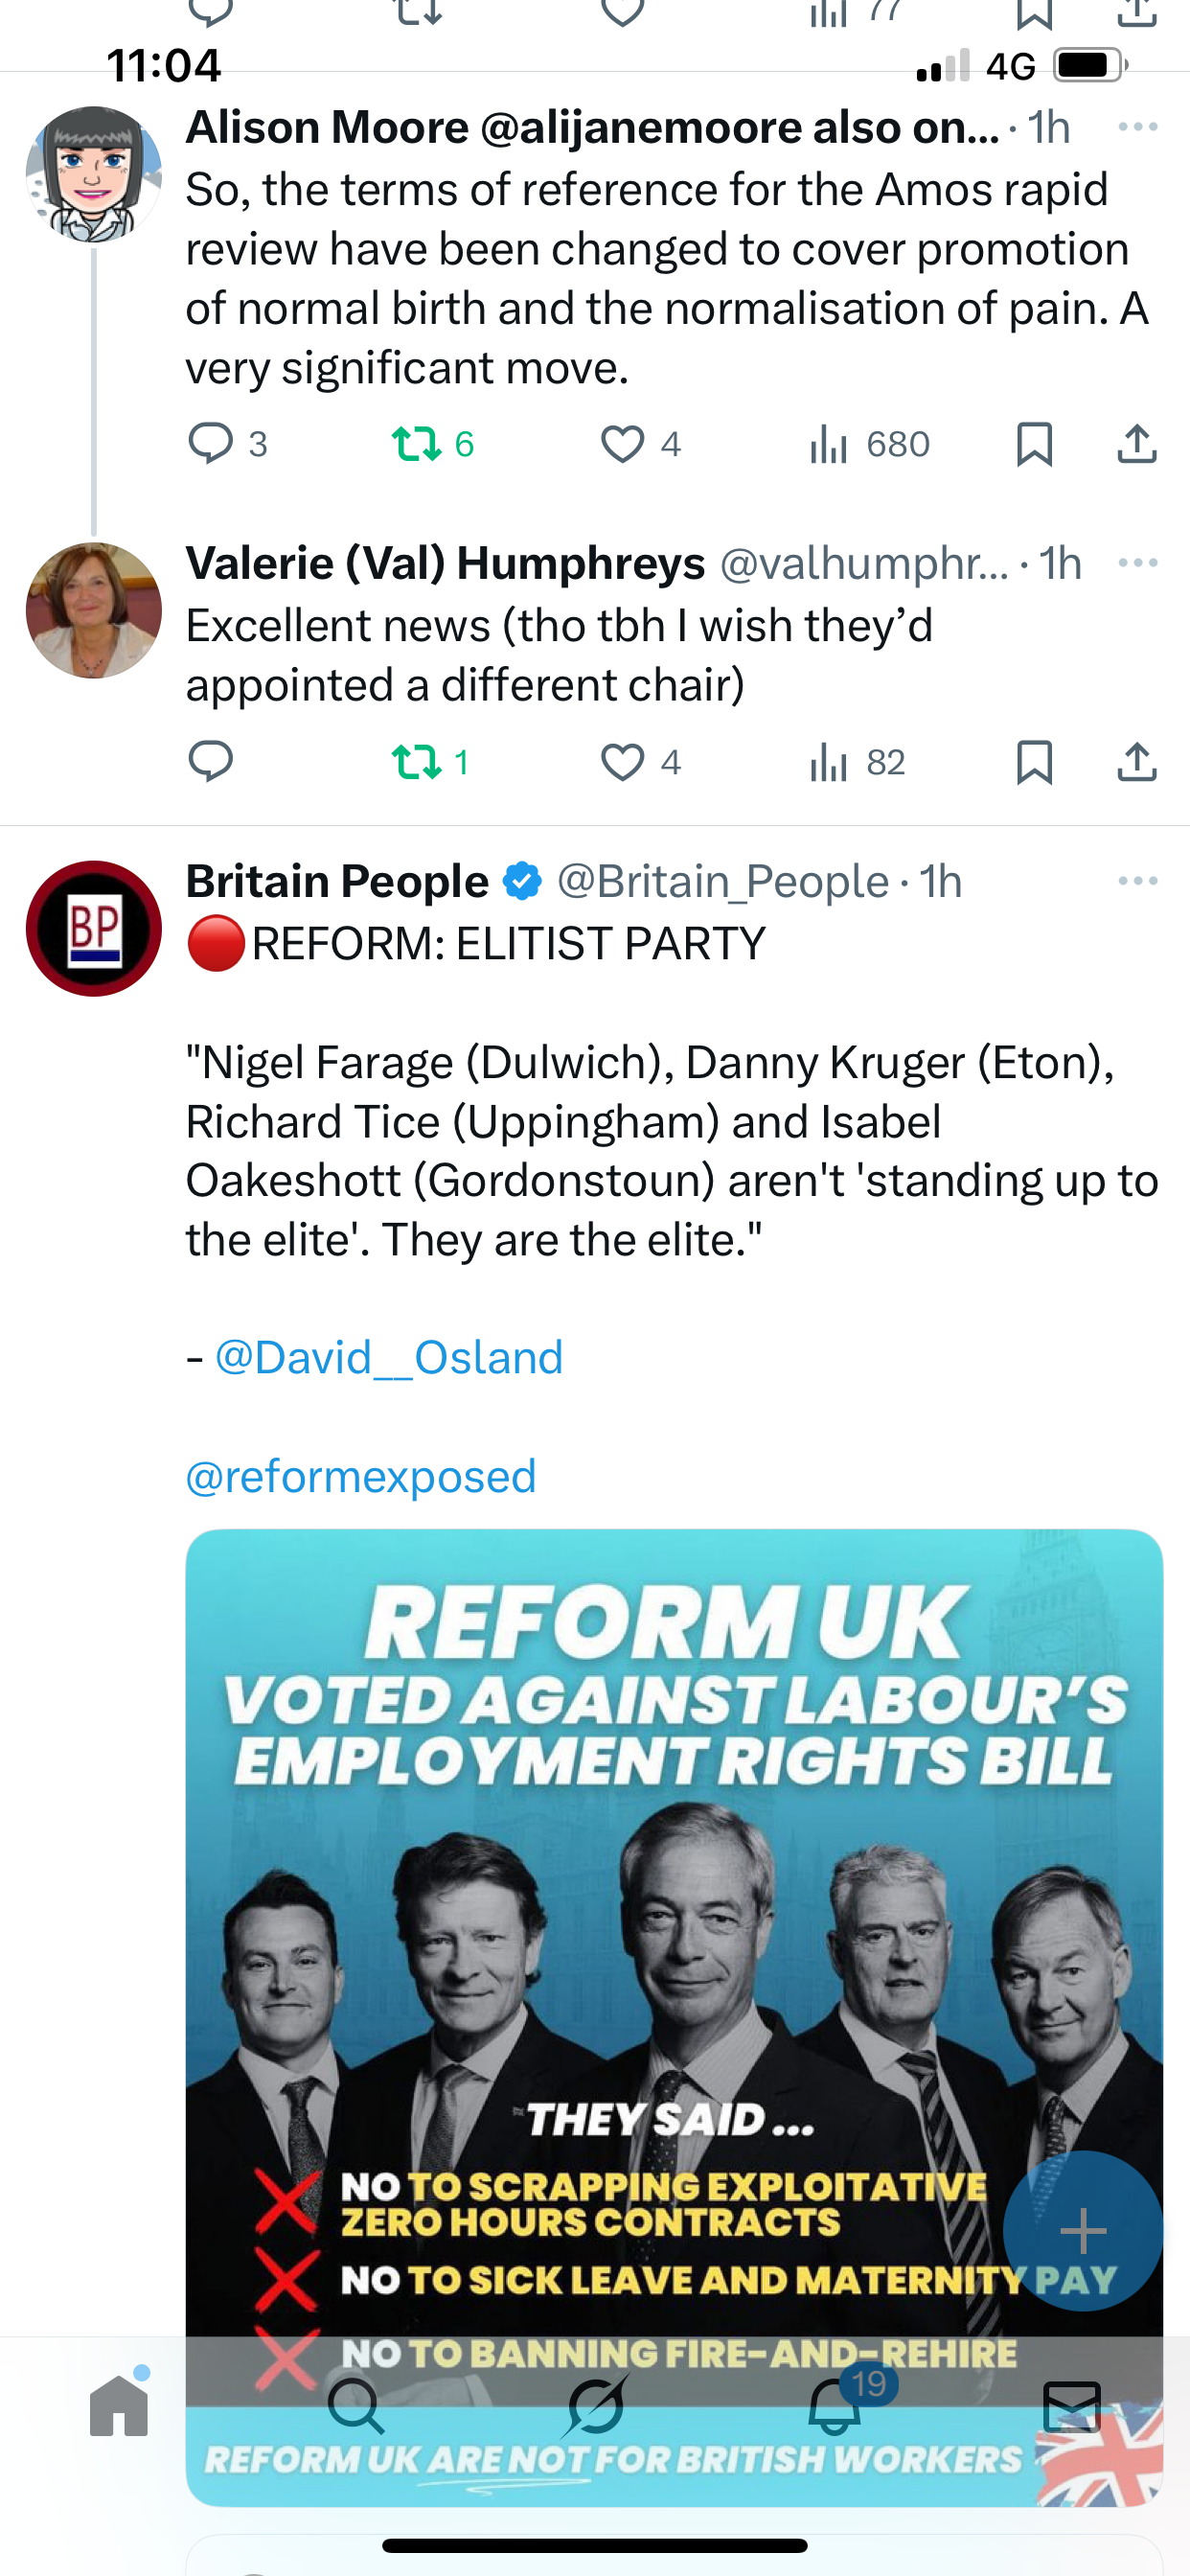This screenshot has height=2576, width=1190.
Task: Go to the Home tab
Action: 119,2406
